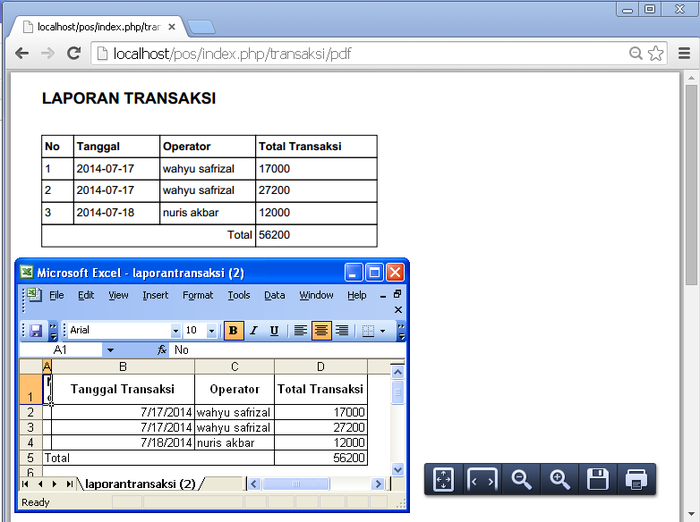Open the font size 10 dropdown

[212, 331]
